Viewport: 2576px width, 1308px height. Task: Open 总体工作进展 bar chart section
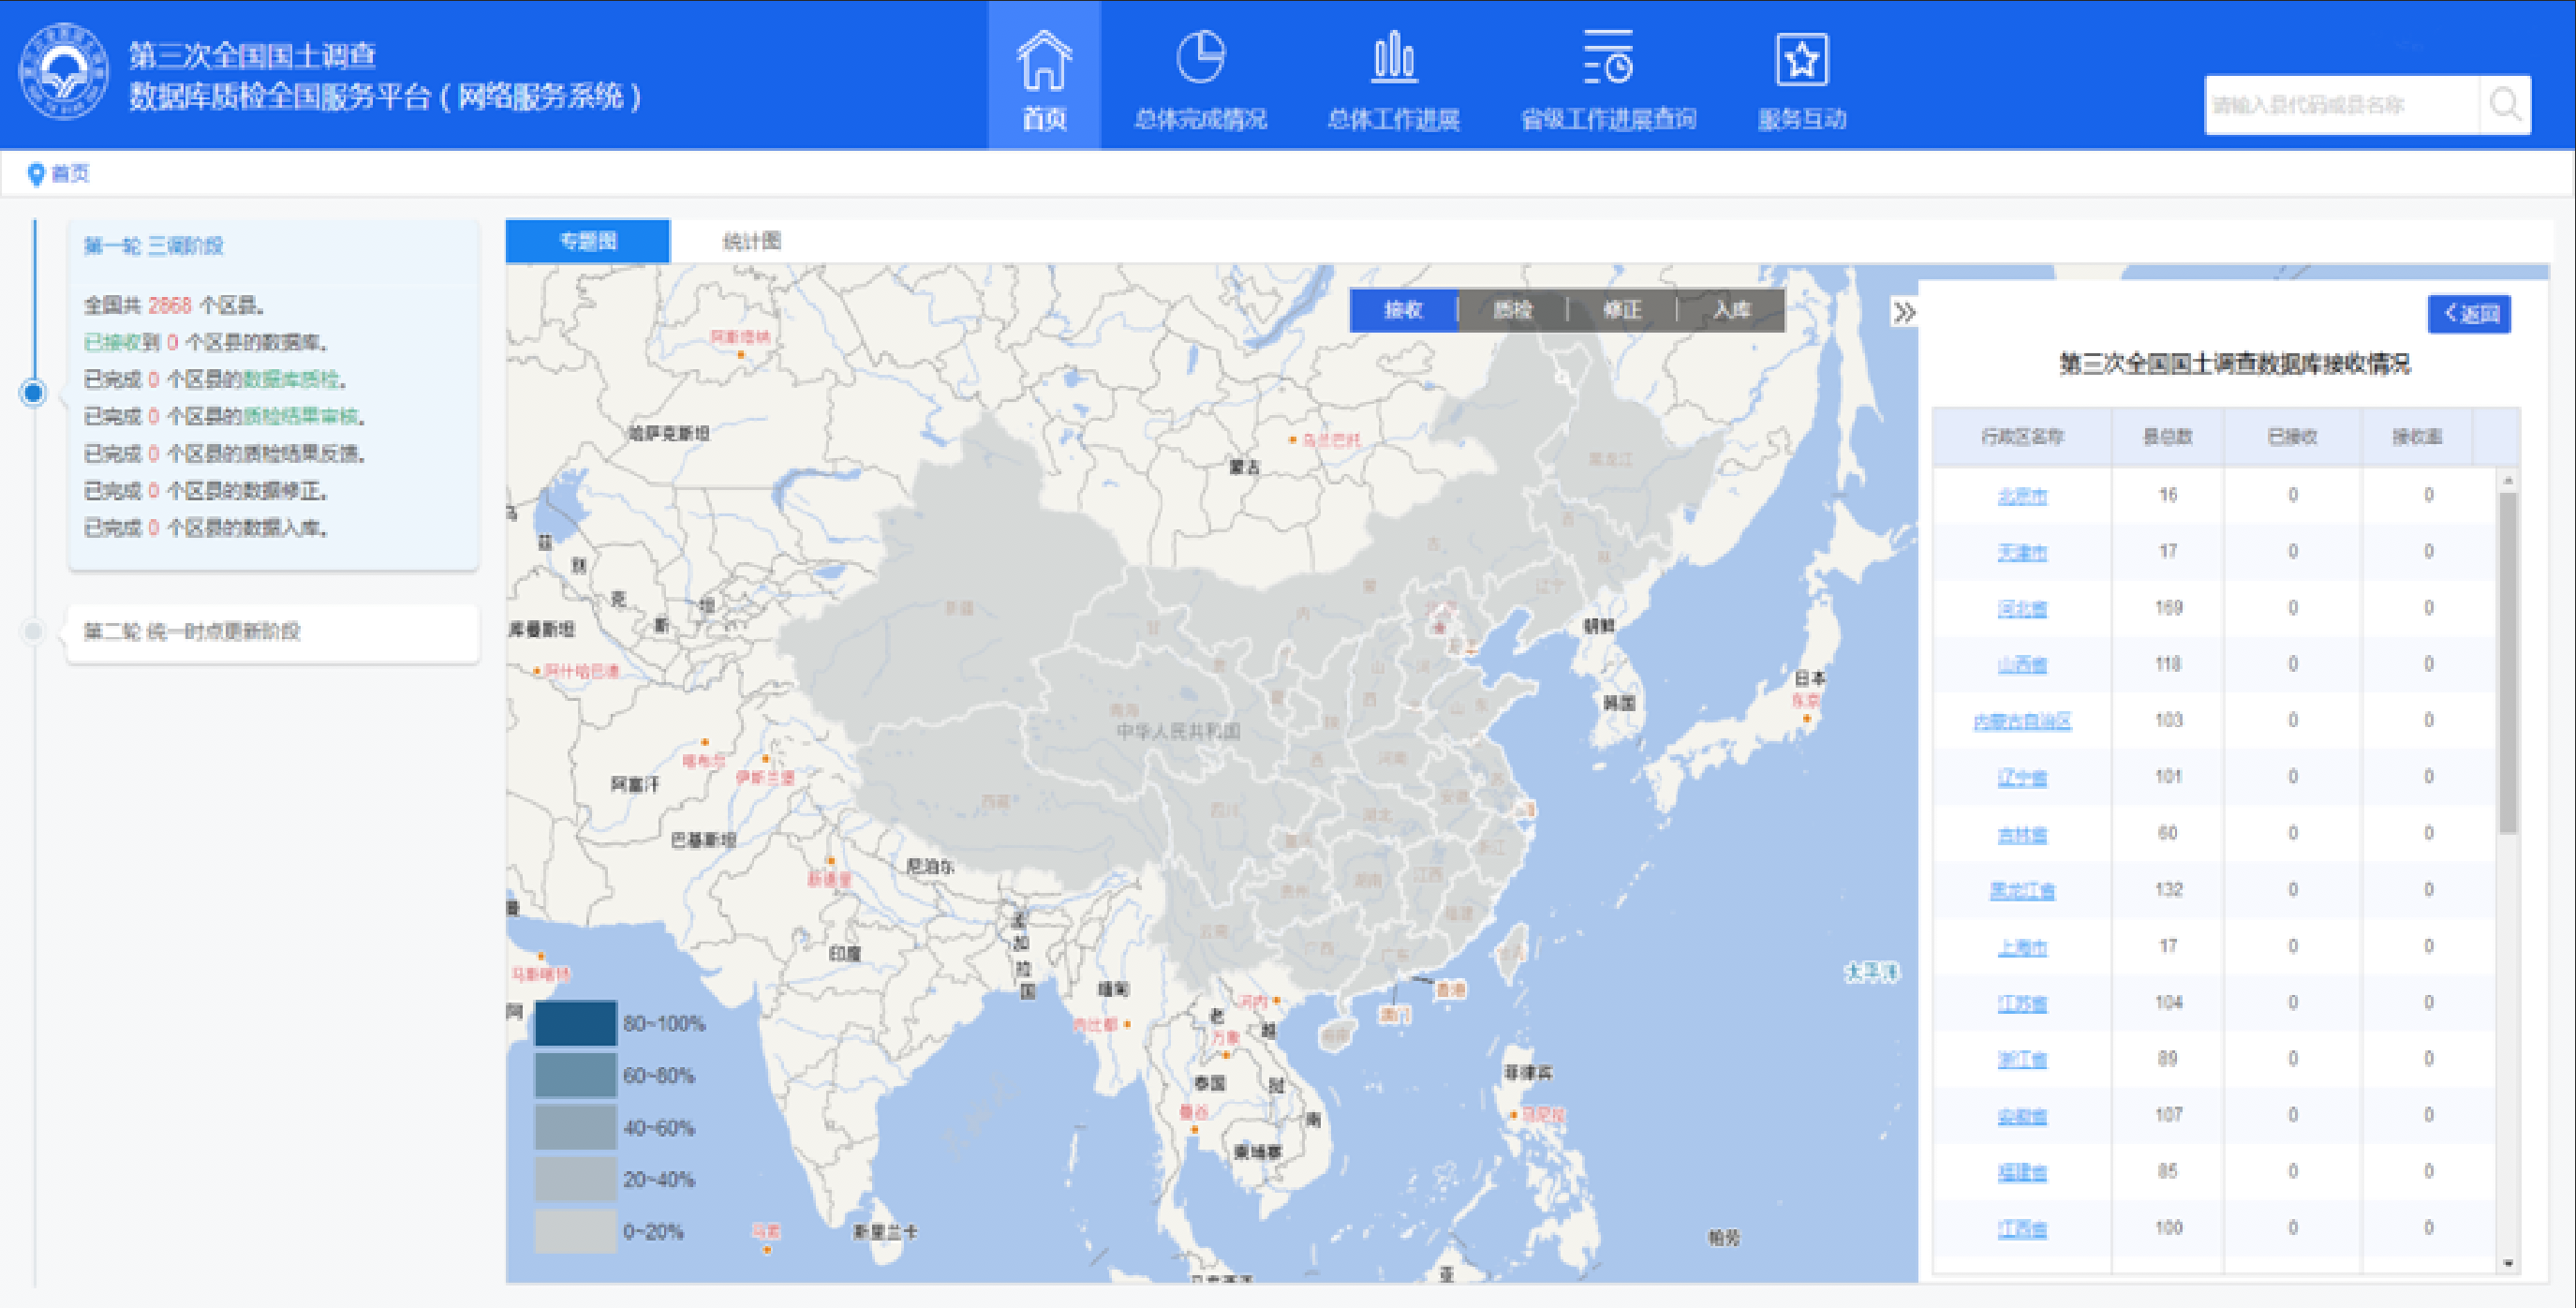pyautogui.click(x=1393, y=78)
